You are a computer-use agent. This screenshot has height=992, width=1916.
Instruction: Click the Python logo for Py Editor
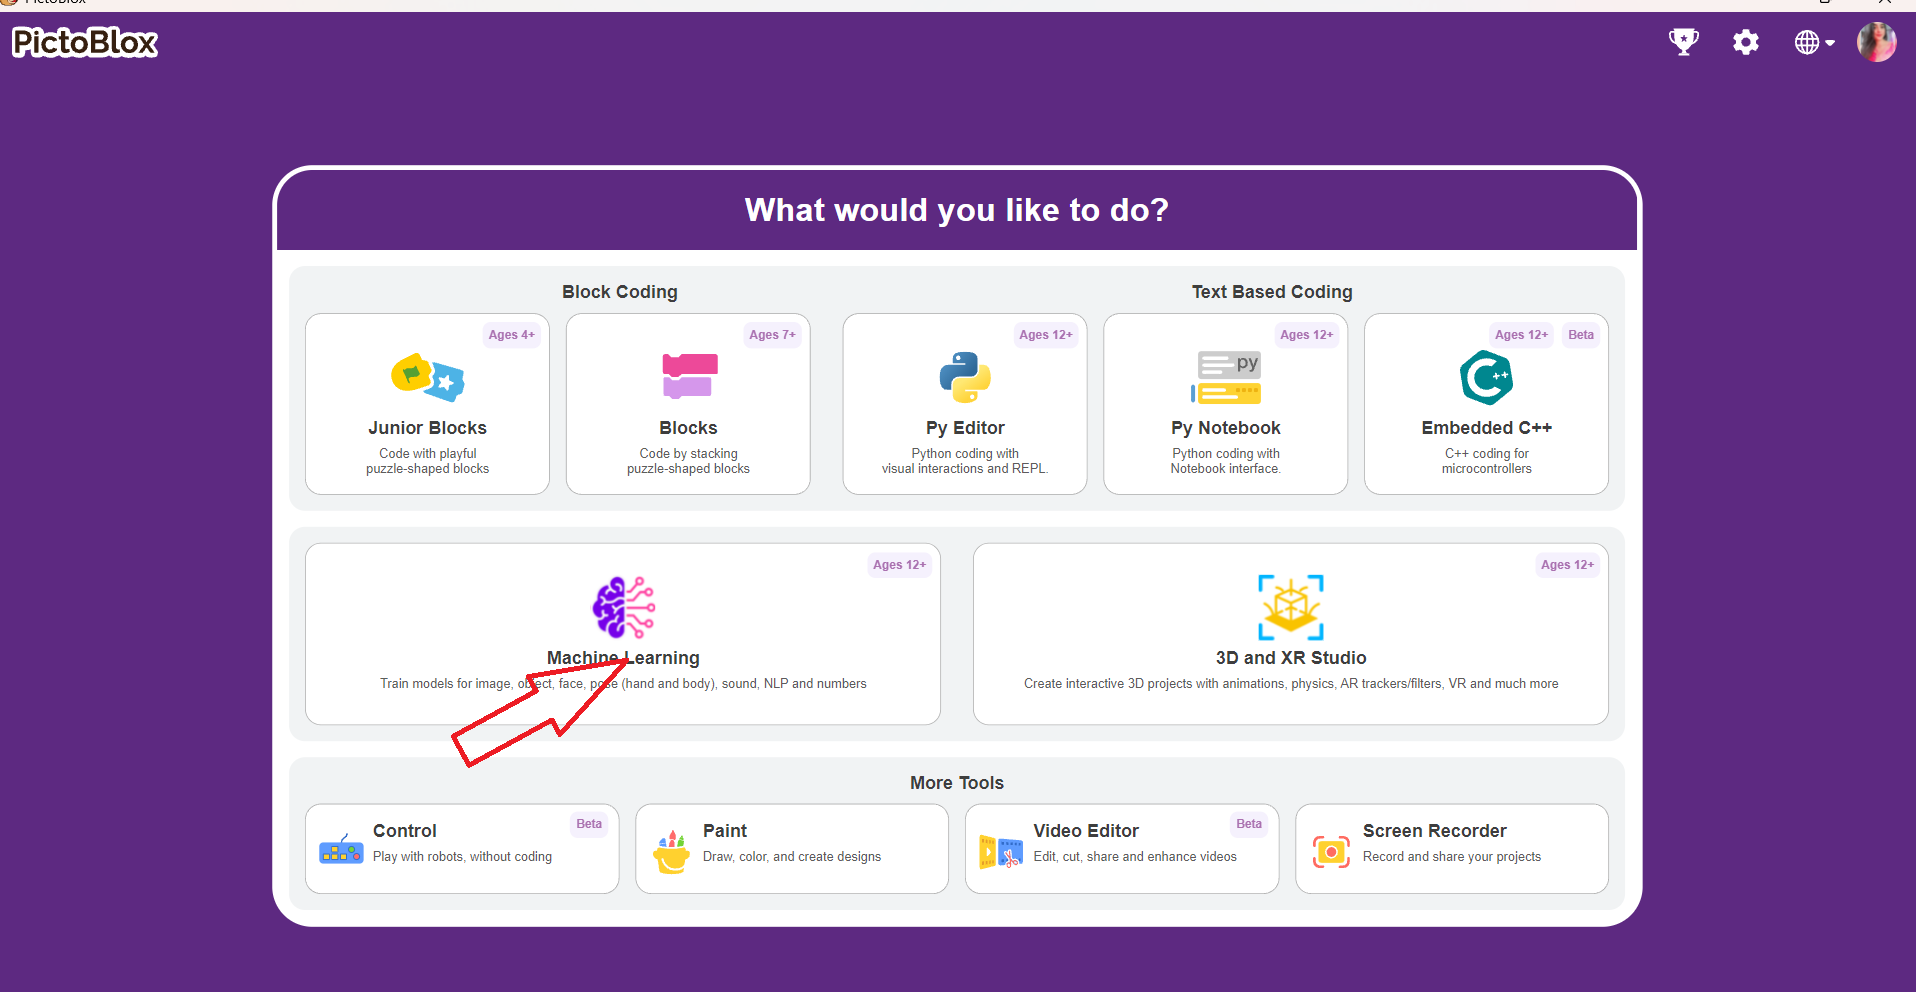tap(965, 377)
